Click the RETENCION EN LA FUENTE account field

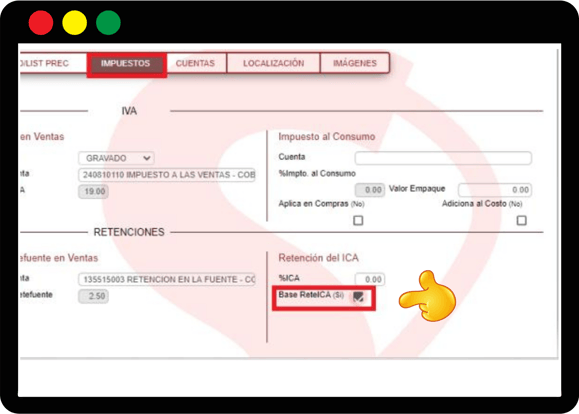[x=167, y=280]
